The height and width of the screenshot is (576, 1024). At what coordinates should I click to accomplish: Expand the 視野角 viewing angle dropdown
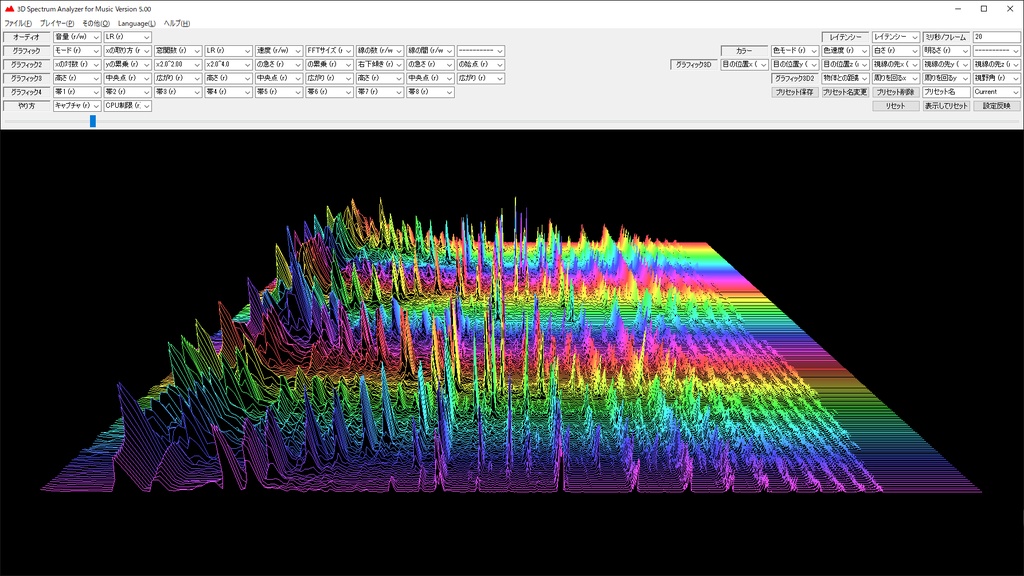pos(999,78)
